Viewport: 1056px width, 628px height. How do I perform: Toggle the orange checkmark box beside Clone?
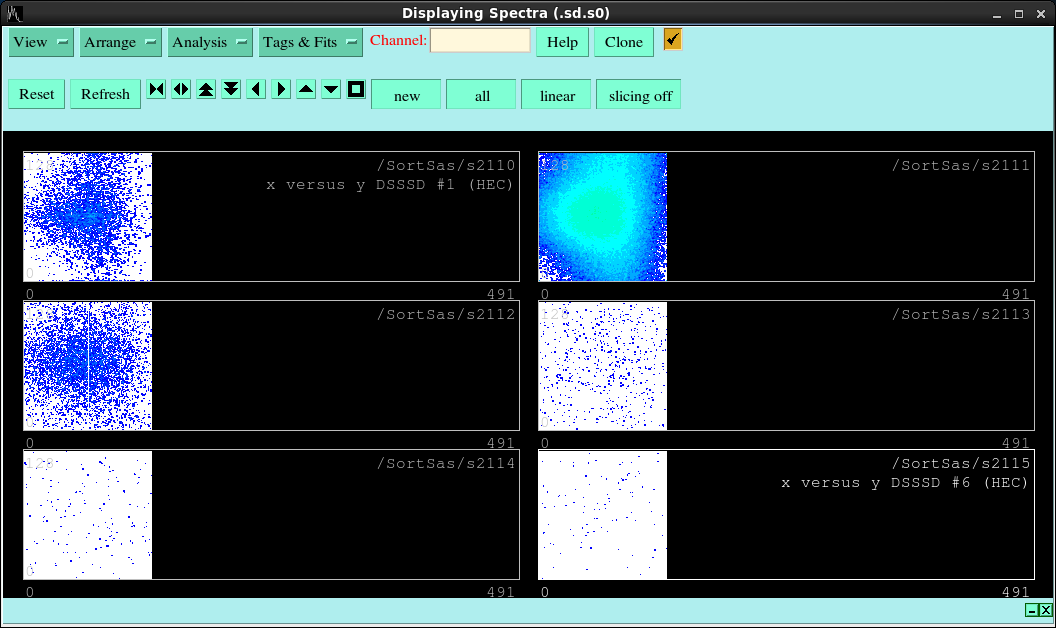point(672,40)
